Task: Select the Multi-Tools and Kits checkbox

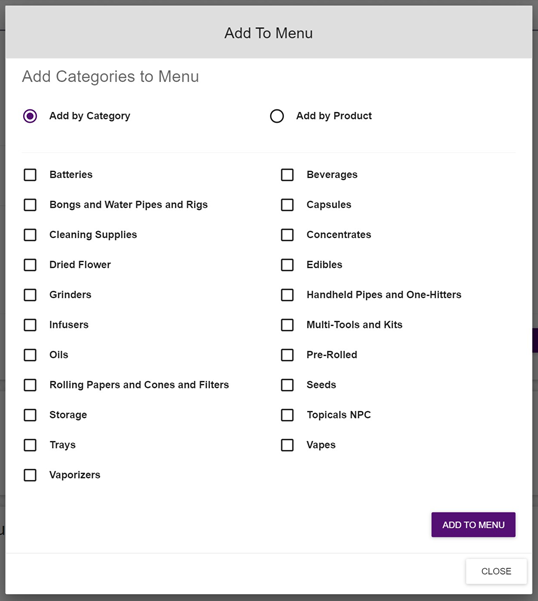Action: tap(287, 325)
